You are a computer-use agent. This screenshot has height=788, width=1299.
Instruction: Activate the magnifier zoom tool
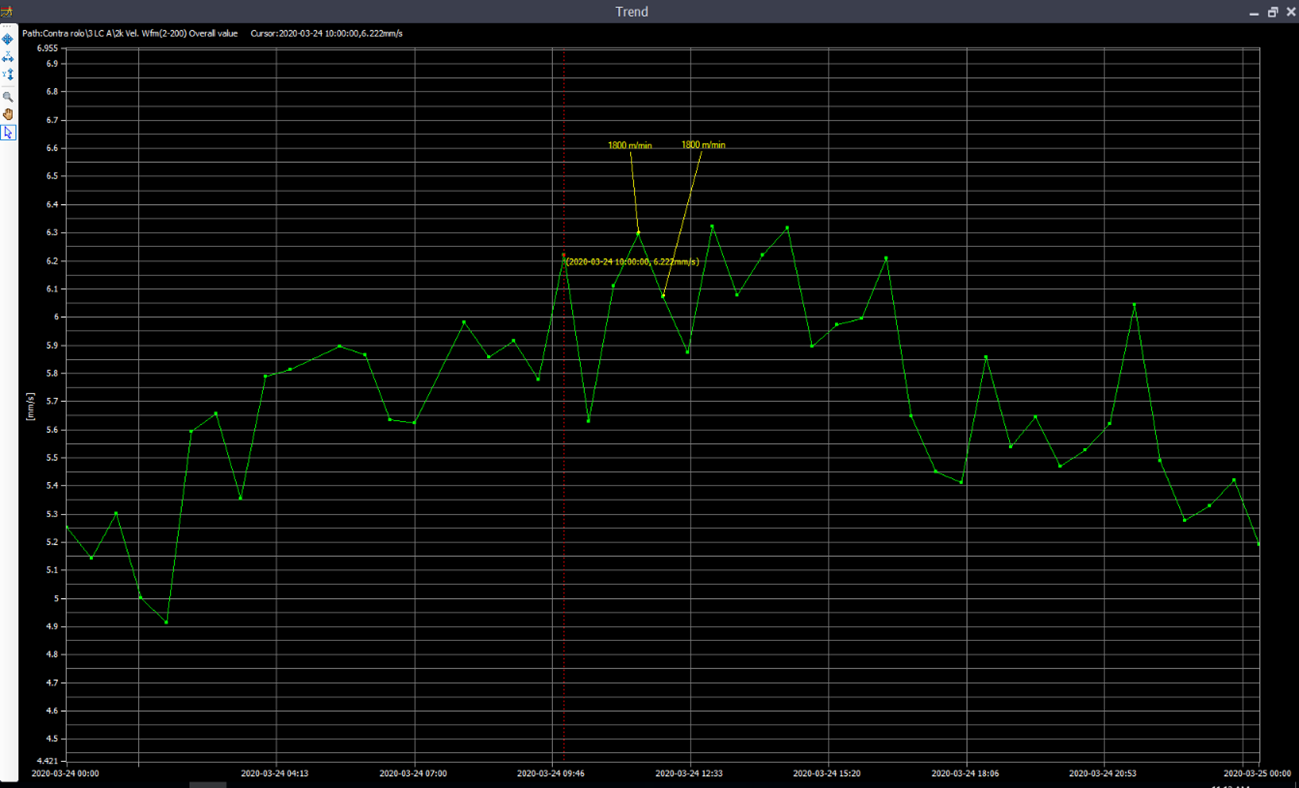(x=8, y=97)
